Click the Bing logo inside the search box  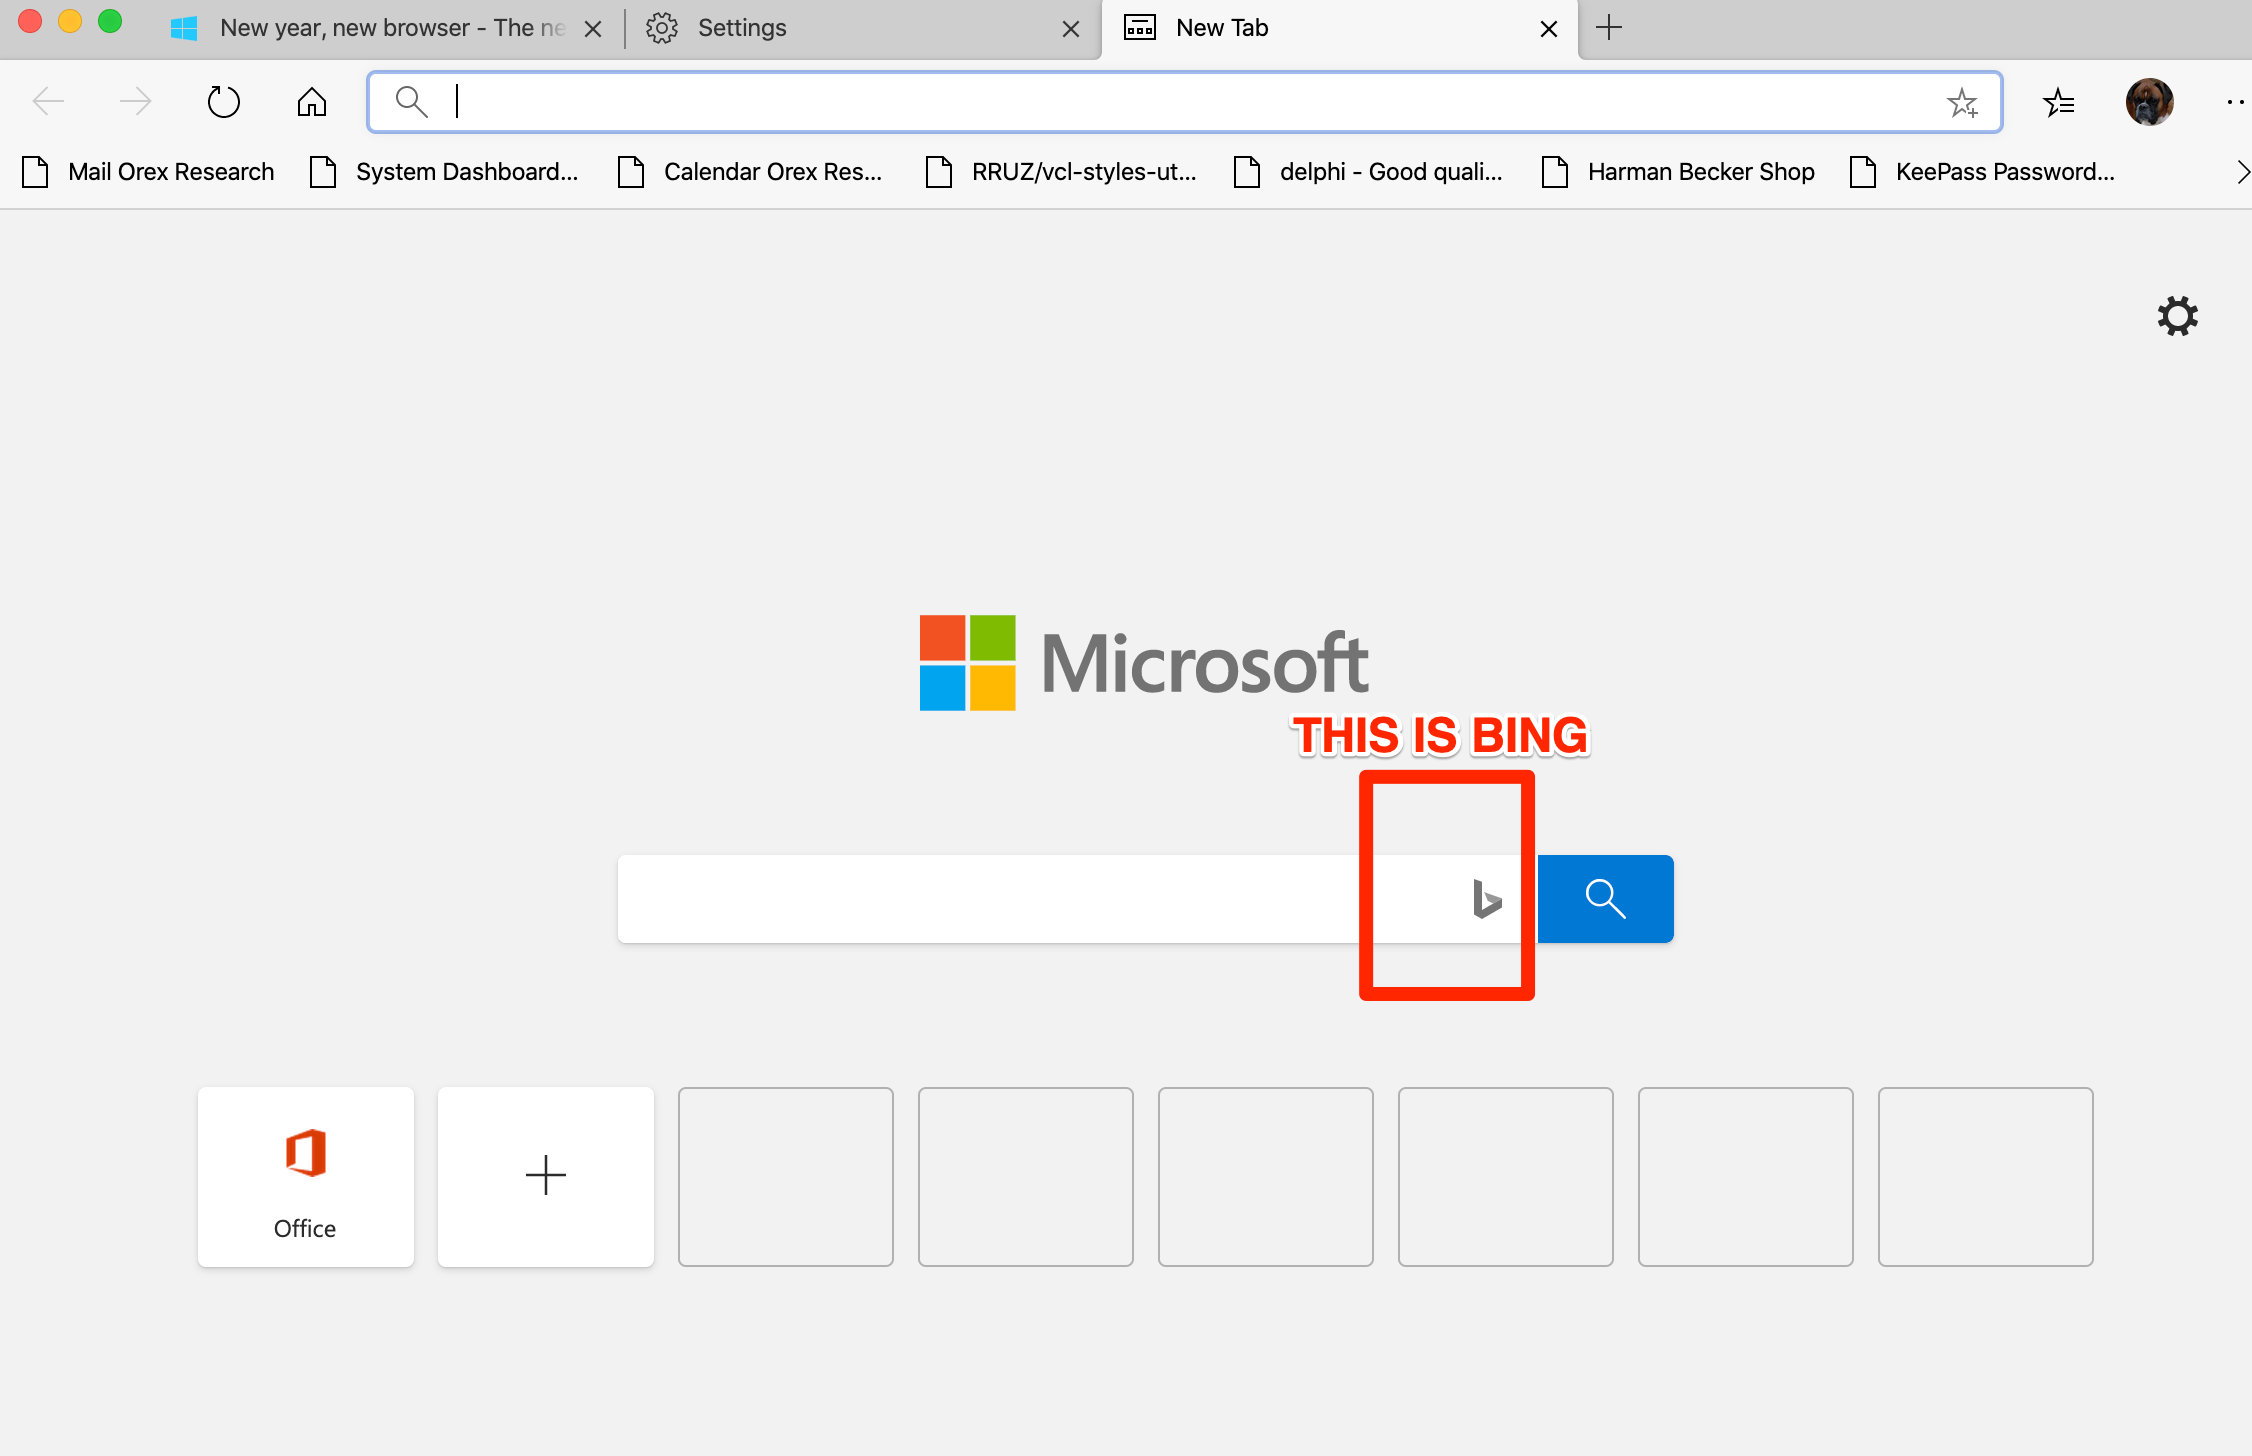(1486, 898)
